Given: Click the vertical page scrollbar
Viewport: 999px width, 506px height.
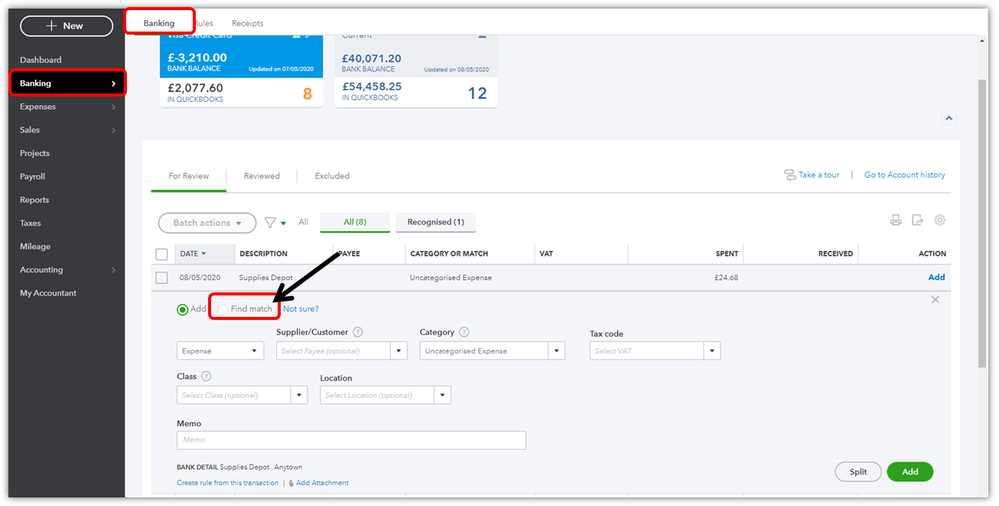Looking at the screenshot, I should click(x=982, y=223).
